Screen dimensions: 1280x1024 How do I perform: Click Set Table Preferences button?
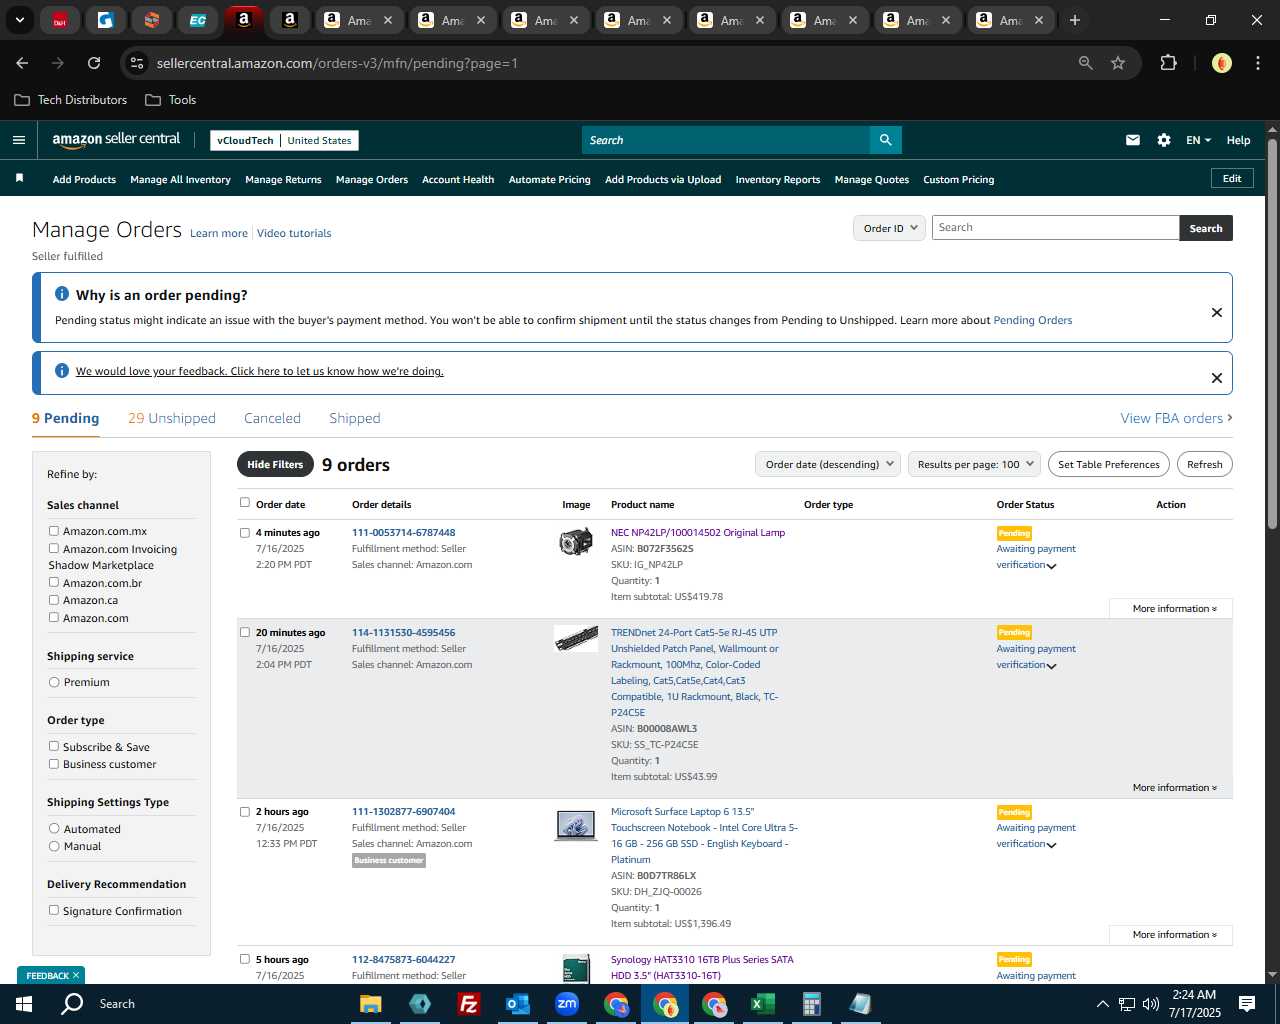pos(1109,464)
